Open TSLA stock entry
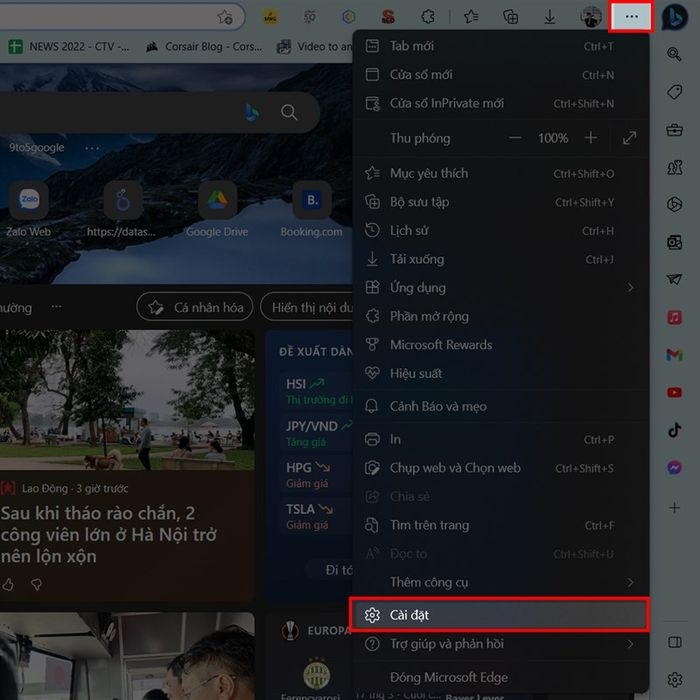Screen dimensions: 700x700 [x=317, y=517]
